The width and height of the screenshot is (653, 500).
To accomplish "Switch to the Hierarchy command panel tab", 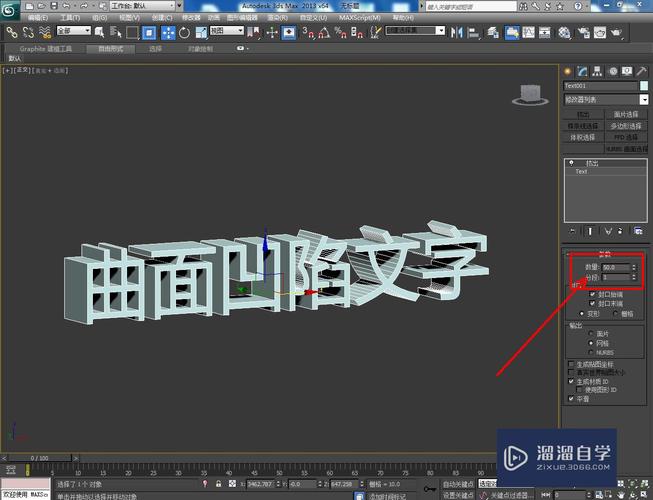I will (x=597, y=71).
